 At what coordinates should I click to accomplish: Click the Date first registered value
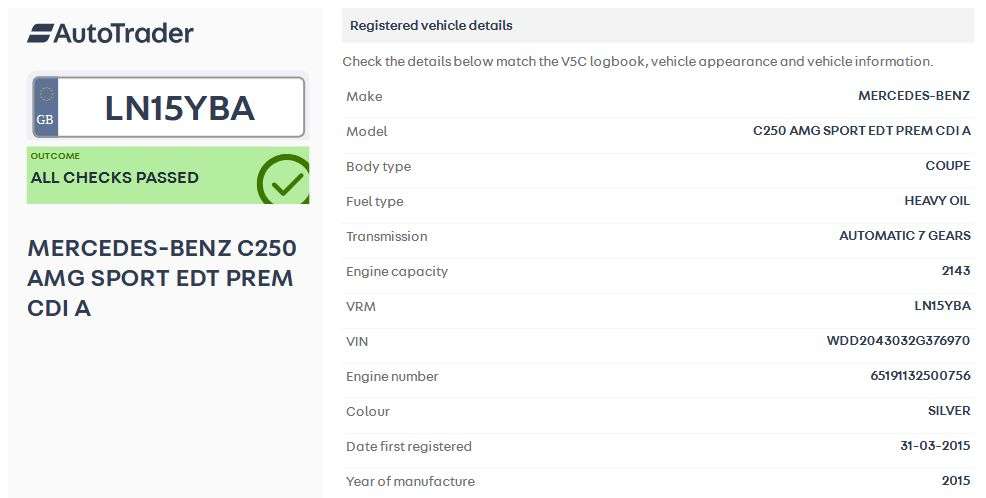(x=934, y=446)
